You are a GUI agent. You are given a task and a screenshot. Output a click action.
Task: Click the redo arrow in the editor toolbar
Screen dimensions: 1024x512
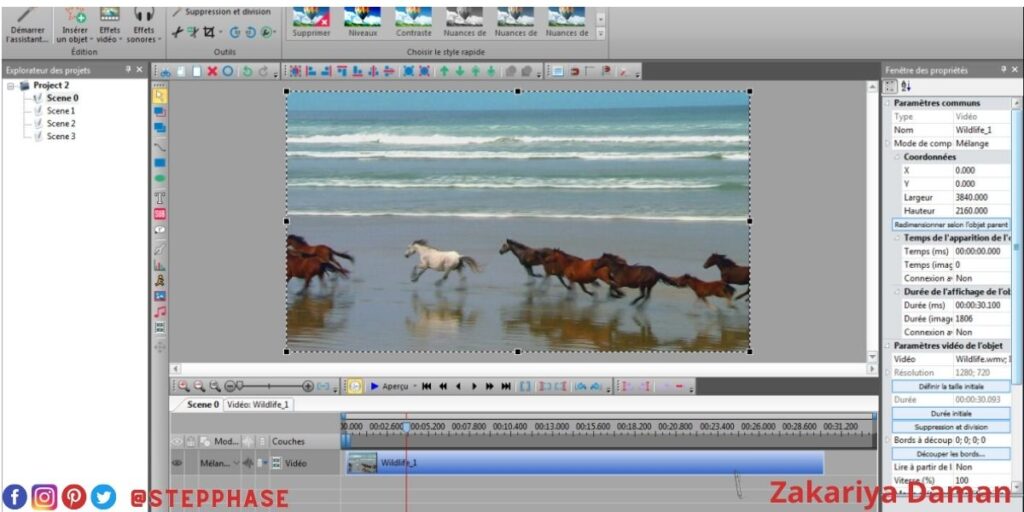264,72
